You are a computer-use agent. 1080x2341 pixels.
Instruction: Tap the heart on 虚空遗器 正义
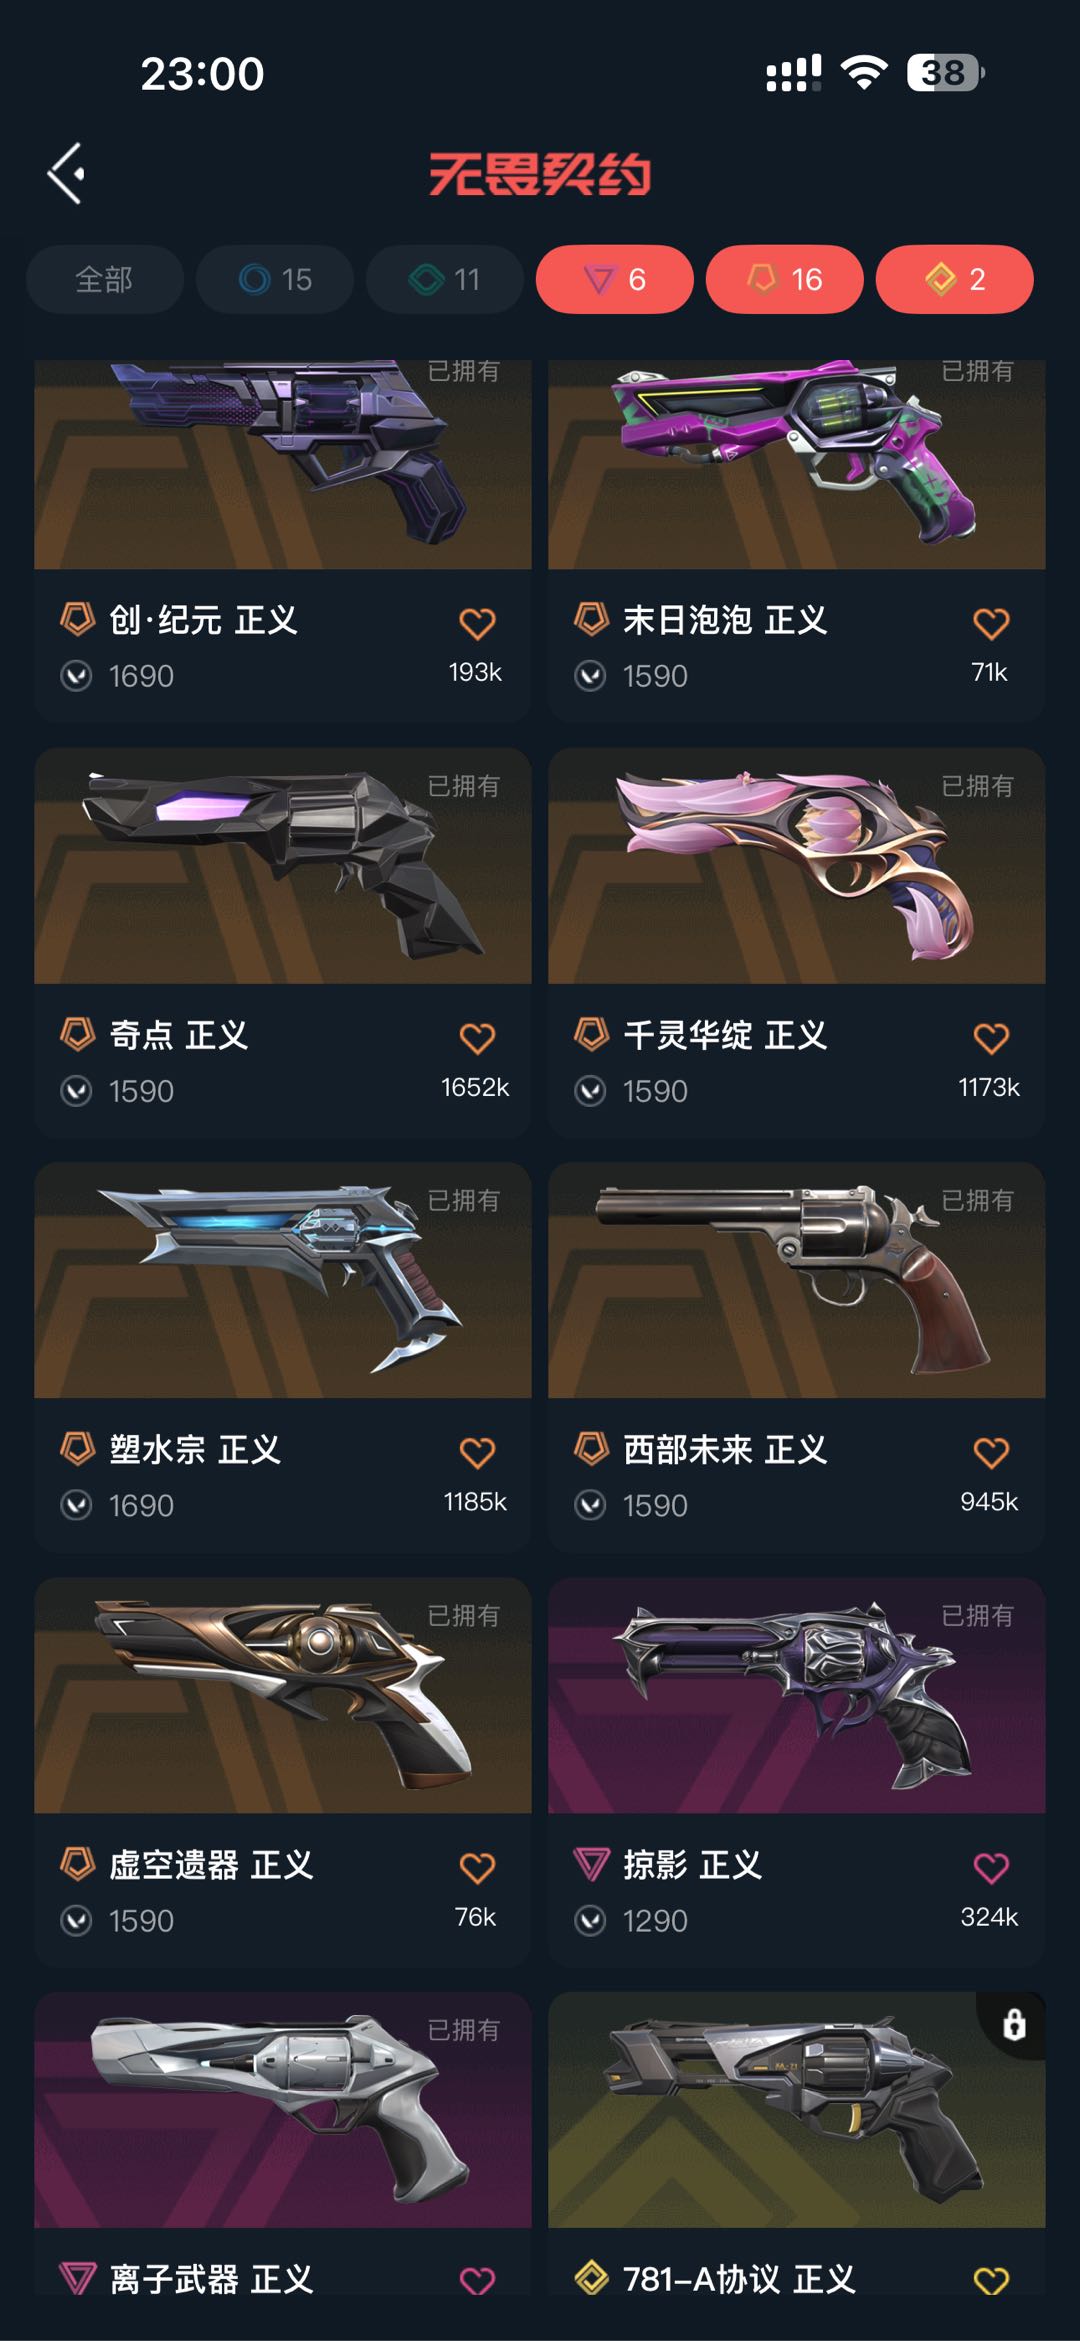477,1868
